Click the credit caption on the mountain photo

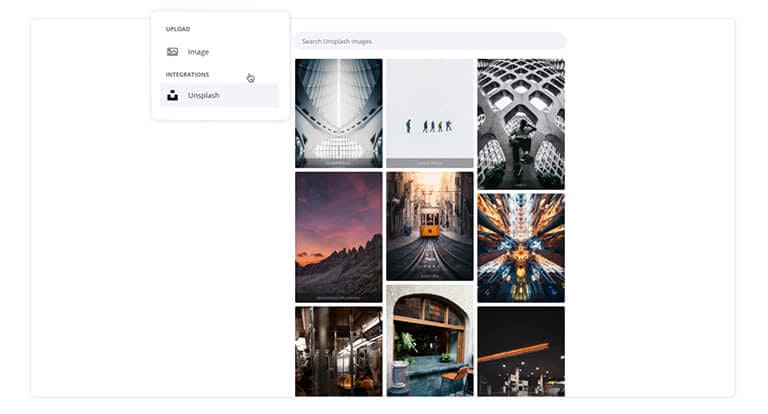[338, 297]
